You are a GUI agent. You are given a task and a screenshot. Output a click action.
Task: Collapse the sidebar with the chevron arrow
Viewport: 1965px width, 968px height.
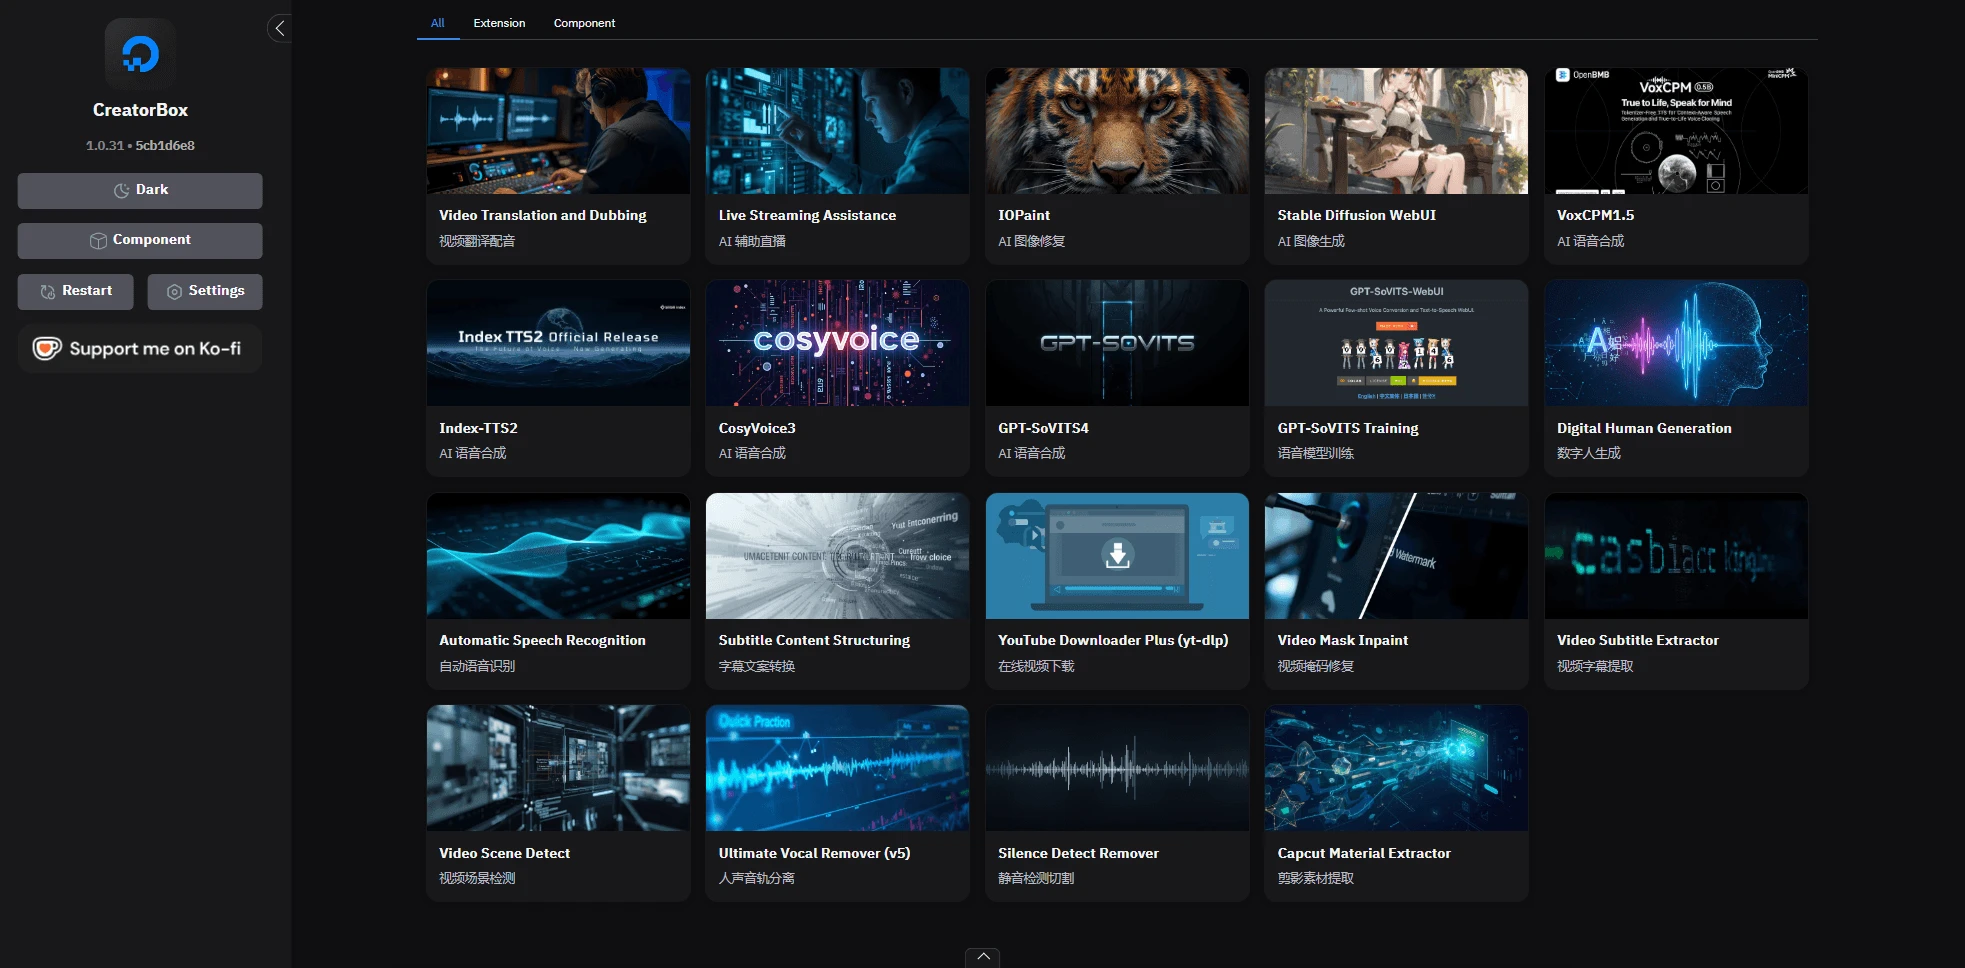(280, 28)
